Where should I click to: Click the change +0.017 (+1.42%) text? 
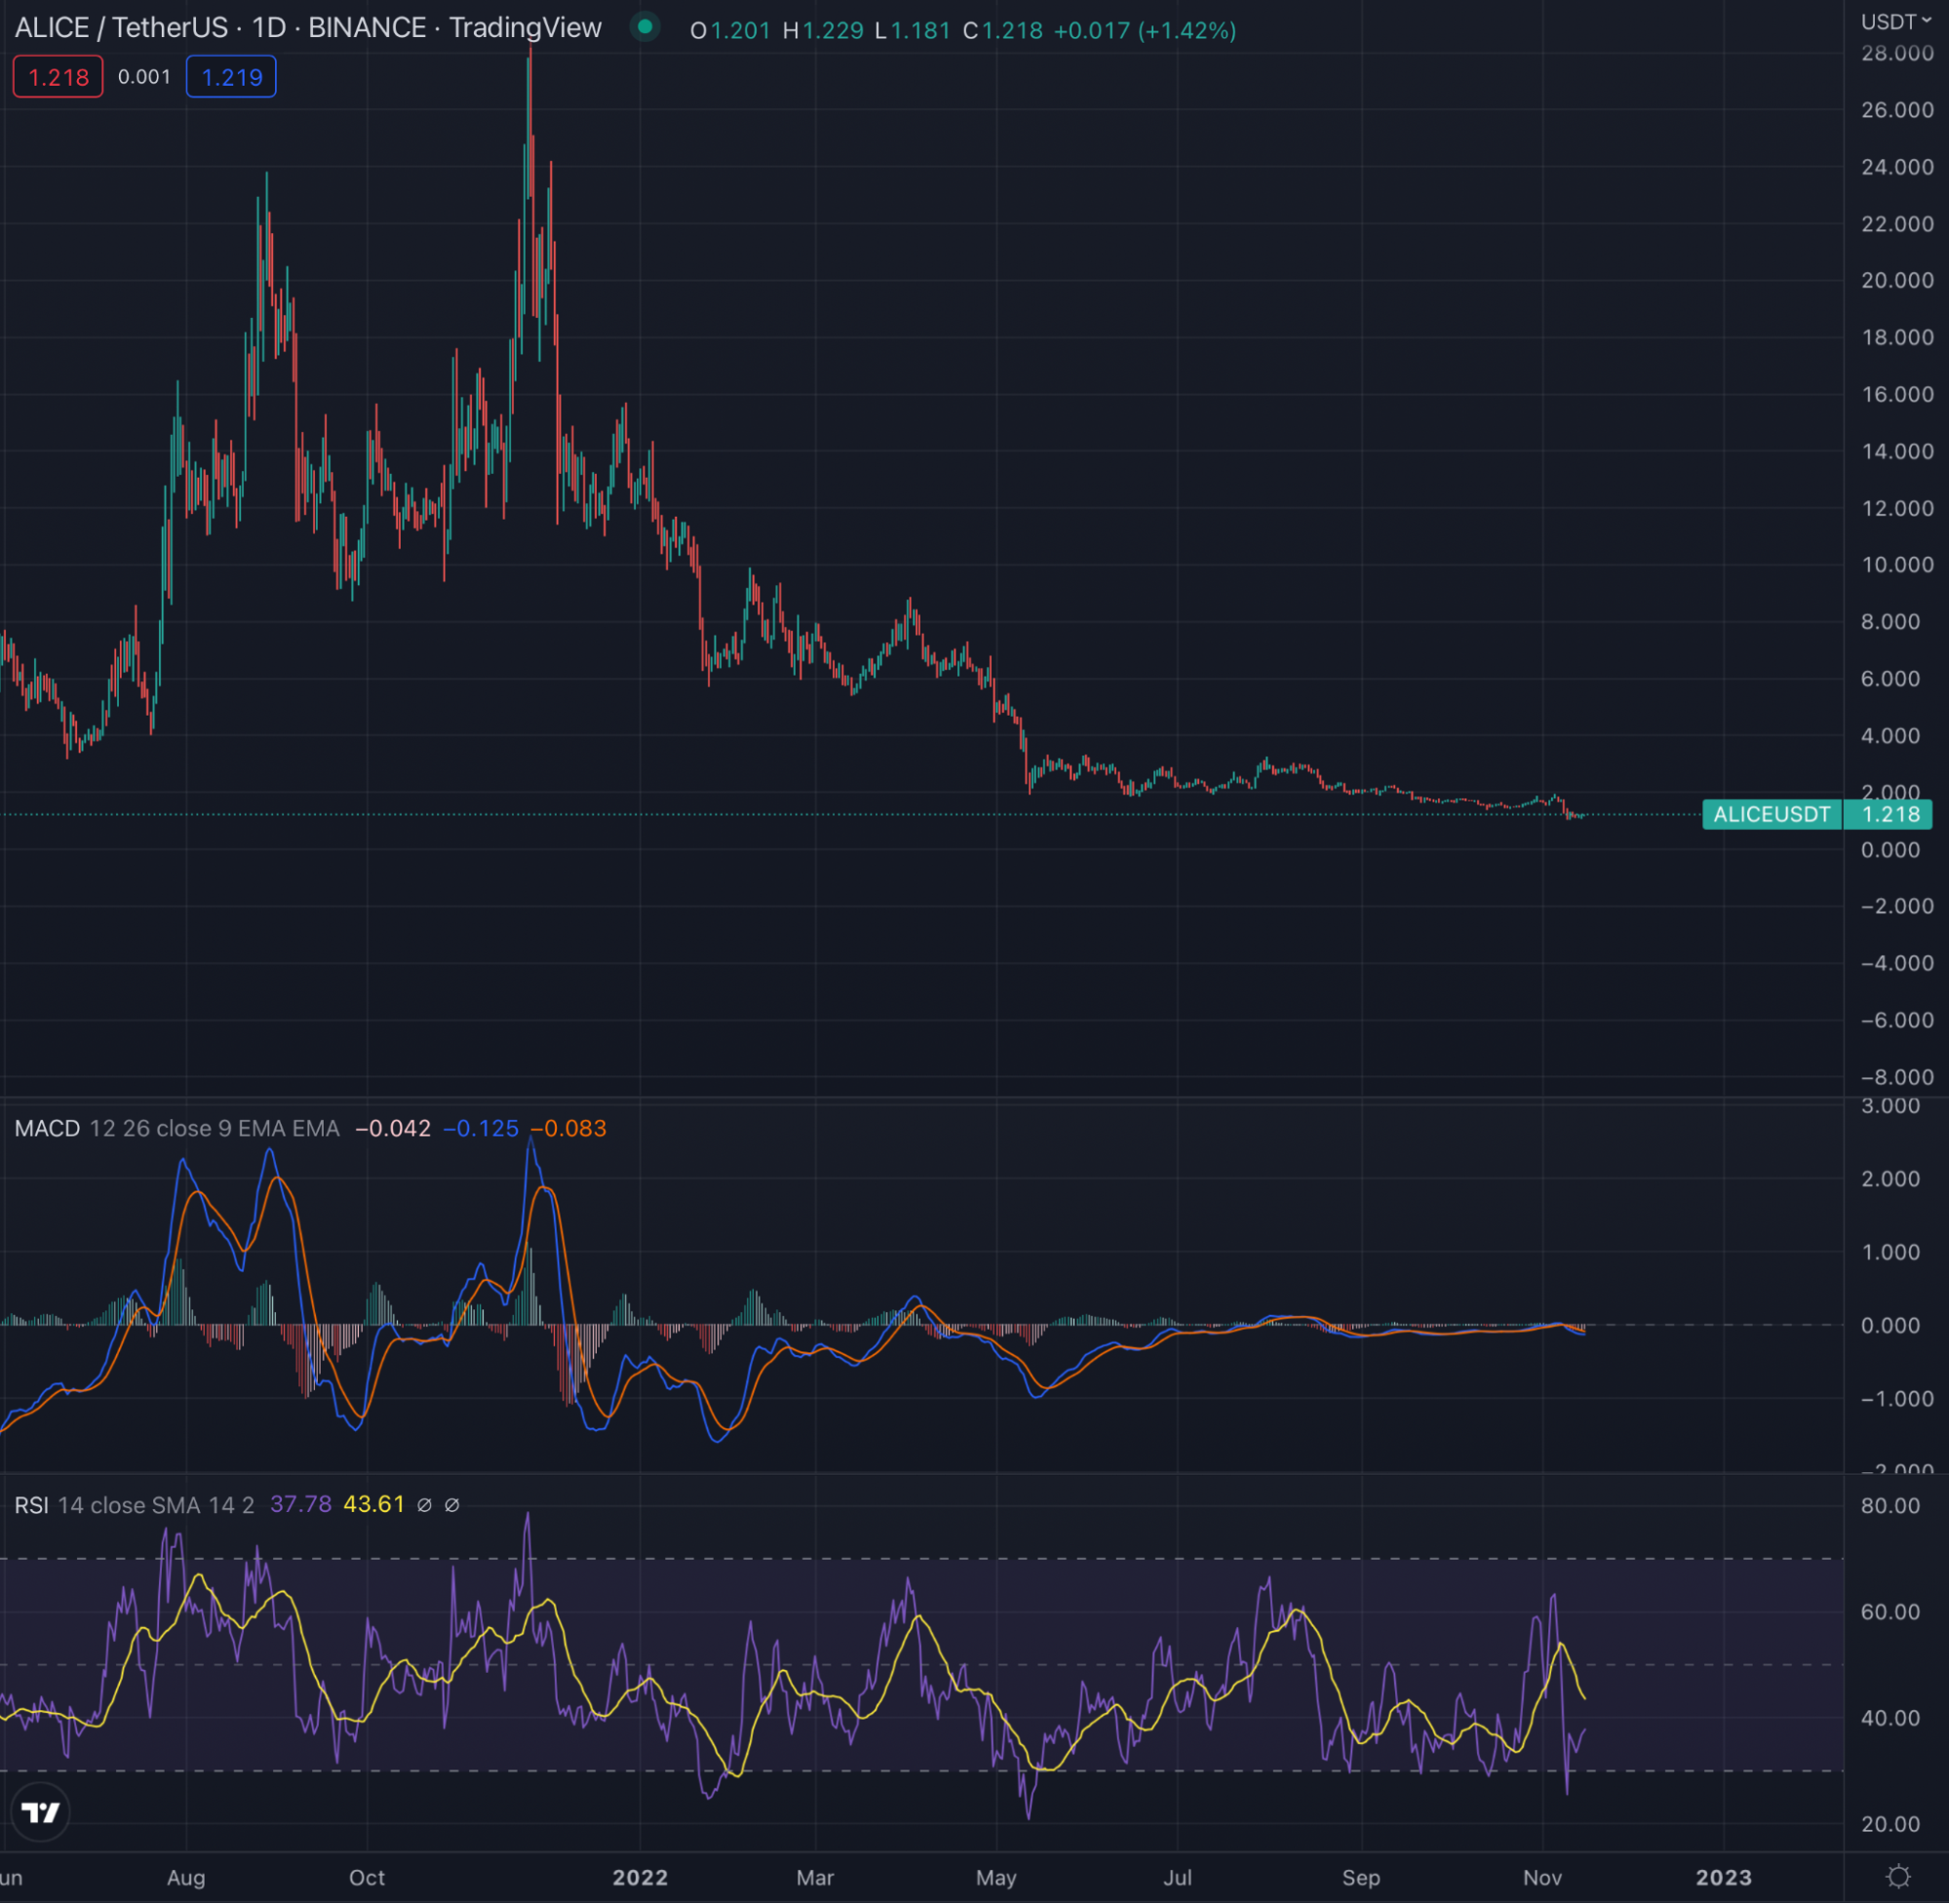point(1145,31)
